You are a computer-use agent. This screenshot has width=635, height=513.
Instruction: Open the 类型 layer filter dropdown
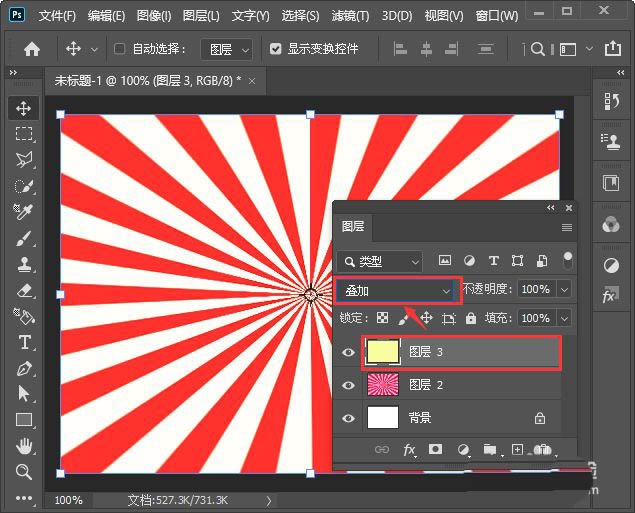380,262
